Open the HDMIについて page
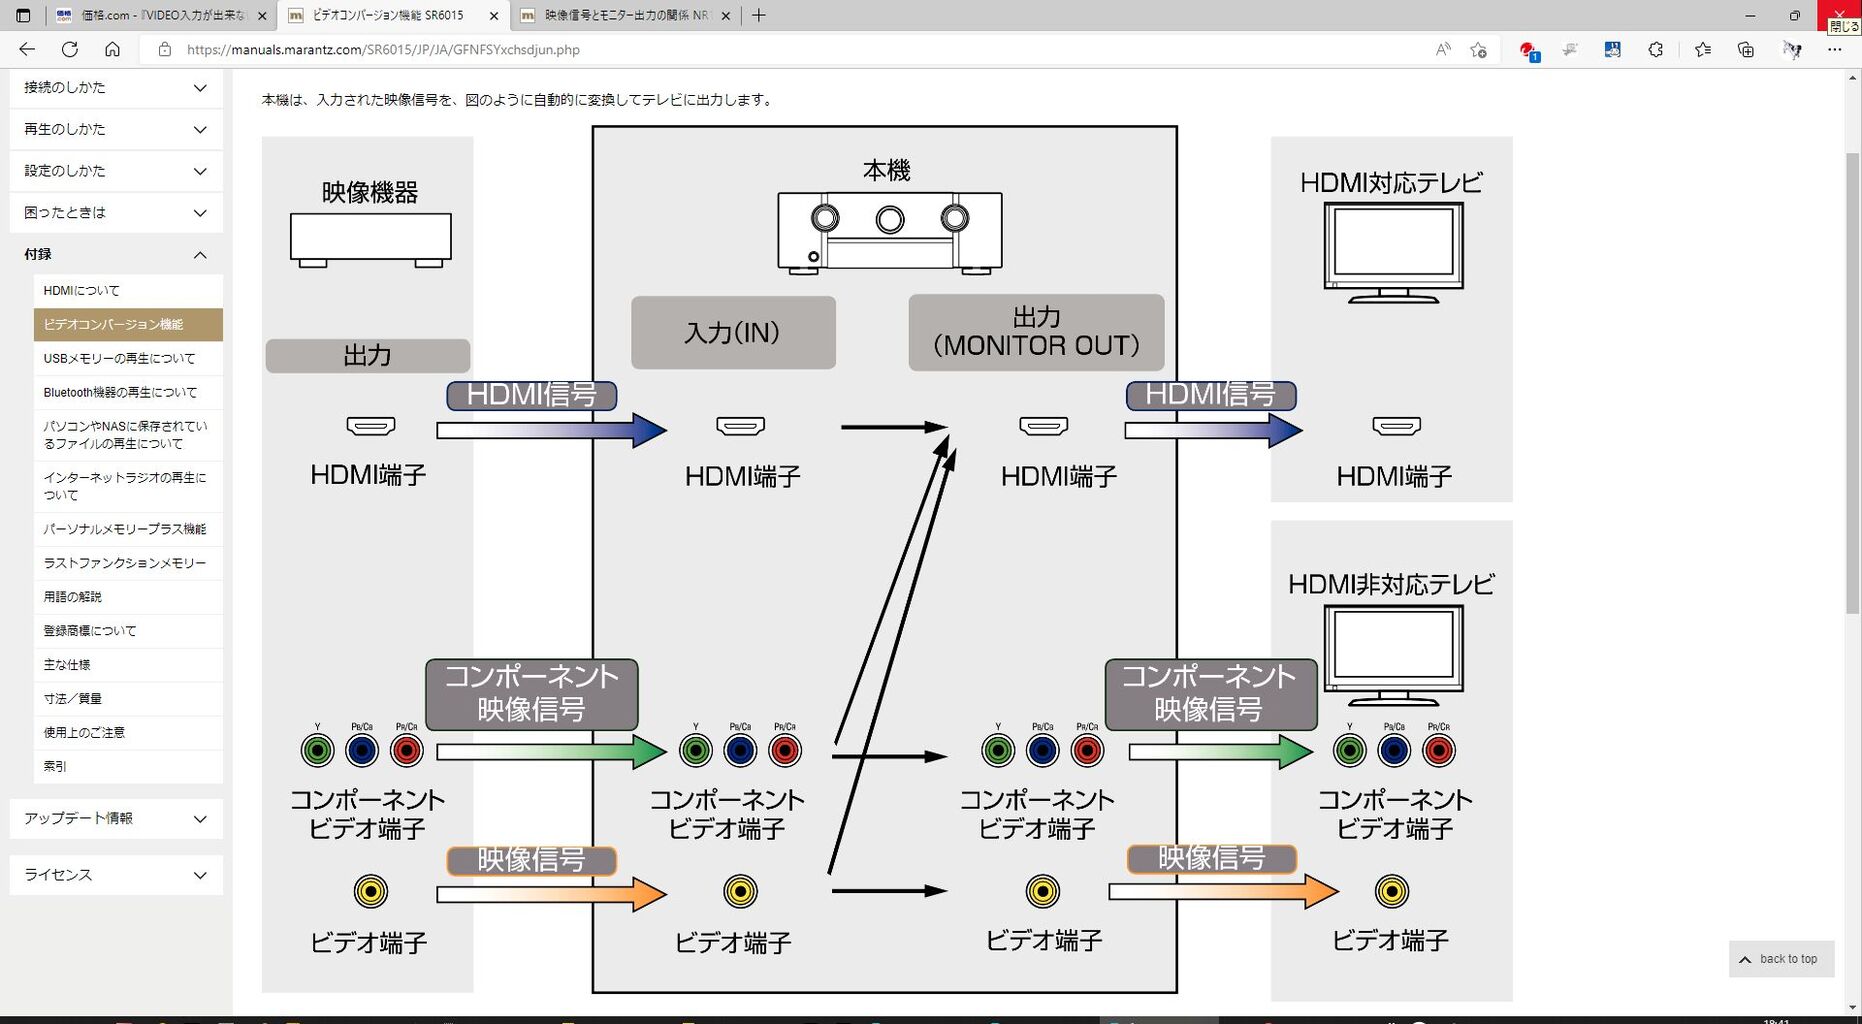This screenshot has height=1024, width=1862. pyautogui.click(x=128, y=291)
